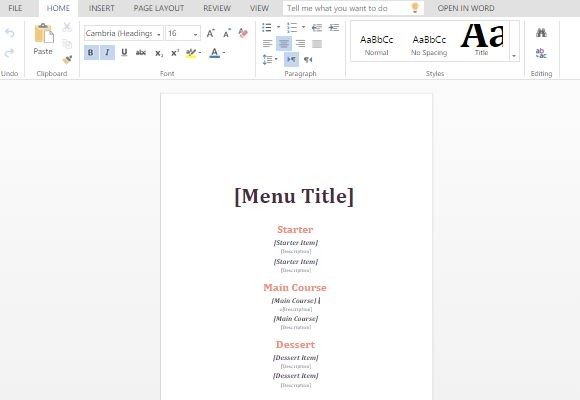Click in Tell me what you want box
The width and height of the screenshot is (580, 400).
[x=353, y=8]
